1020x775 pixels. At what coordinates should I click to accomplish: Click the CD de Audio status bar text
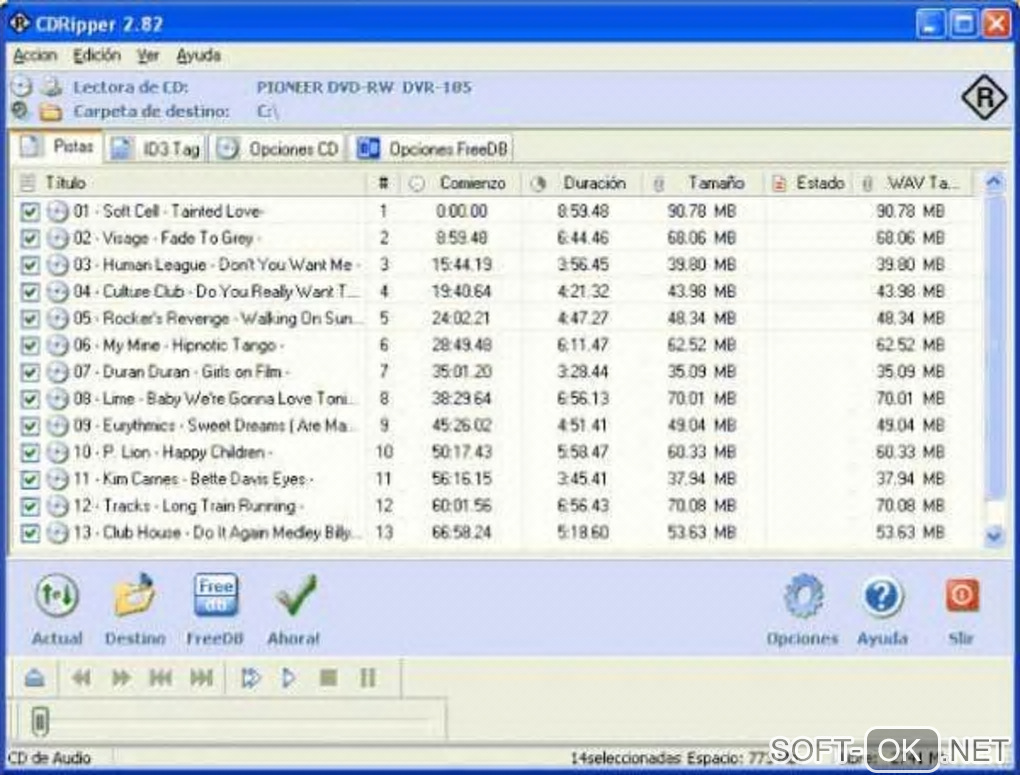[x=49, y=758]
